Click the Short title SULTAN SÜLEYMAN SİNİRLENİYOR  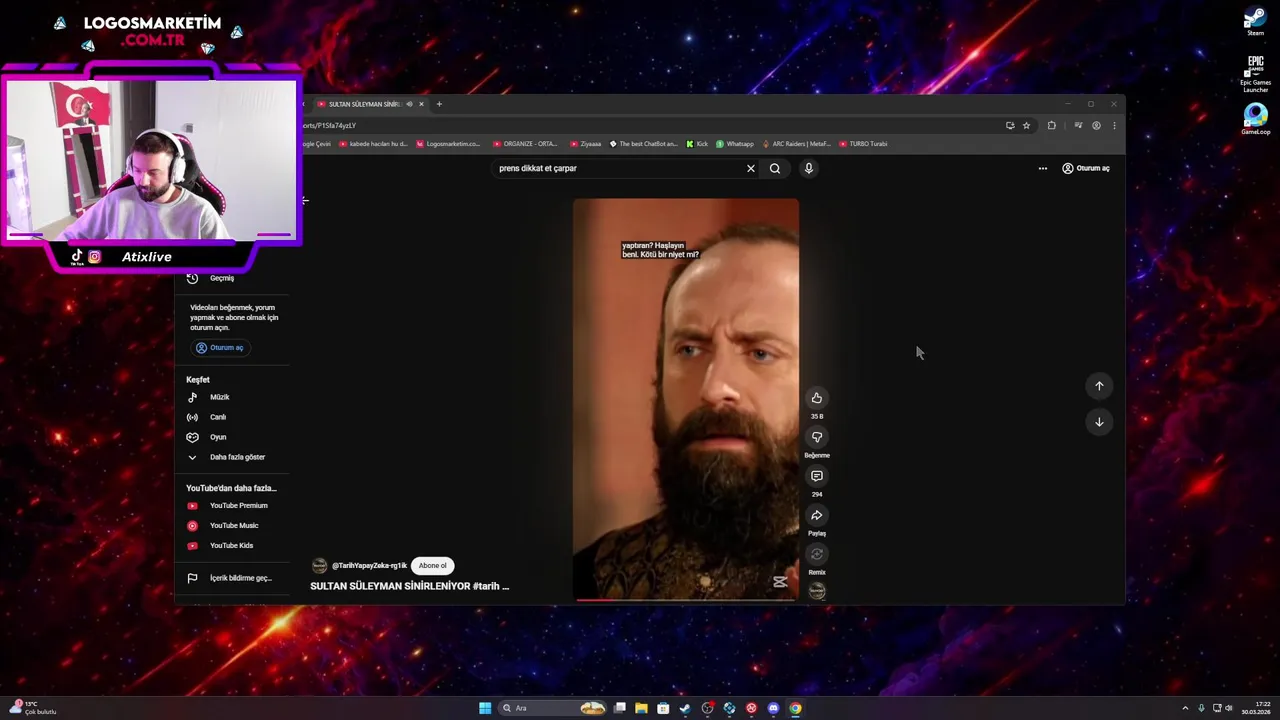coord(410,586)
